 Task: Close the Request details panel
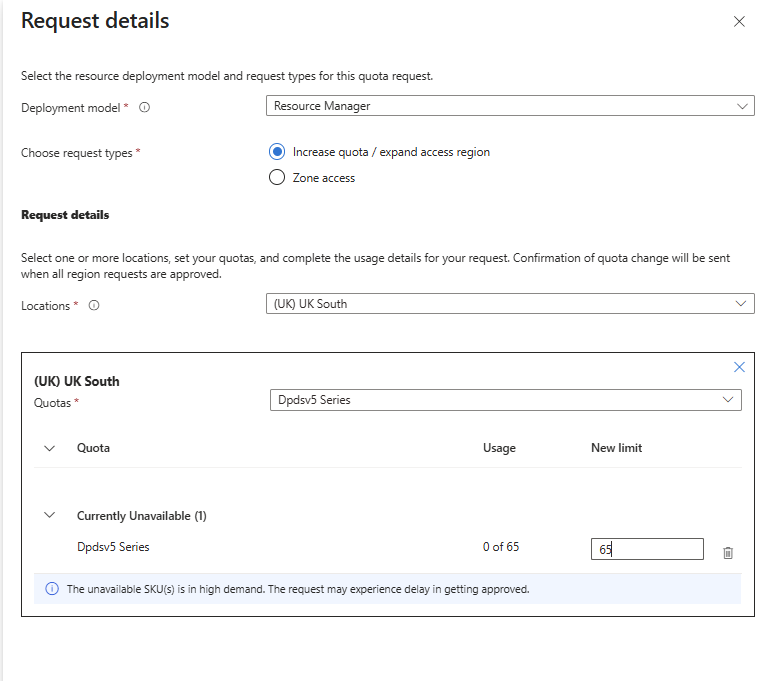(739, 21)
